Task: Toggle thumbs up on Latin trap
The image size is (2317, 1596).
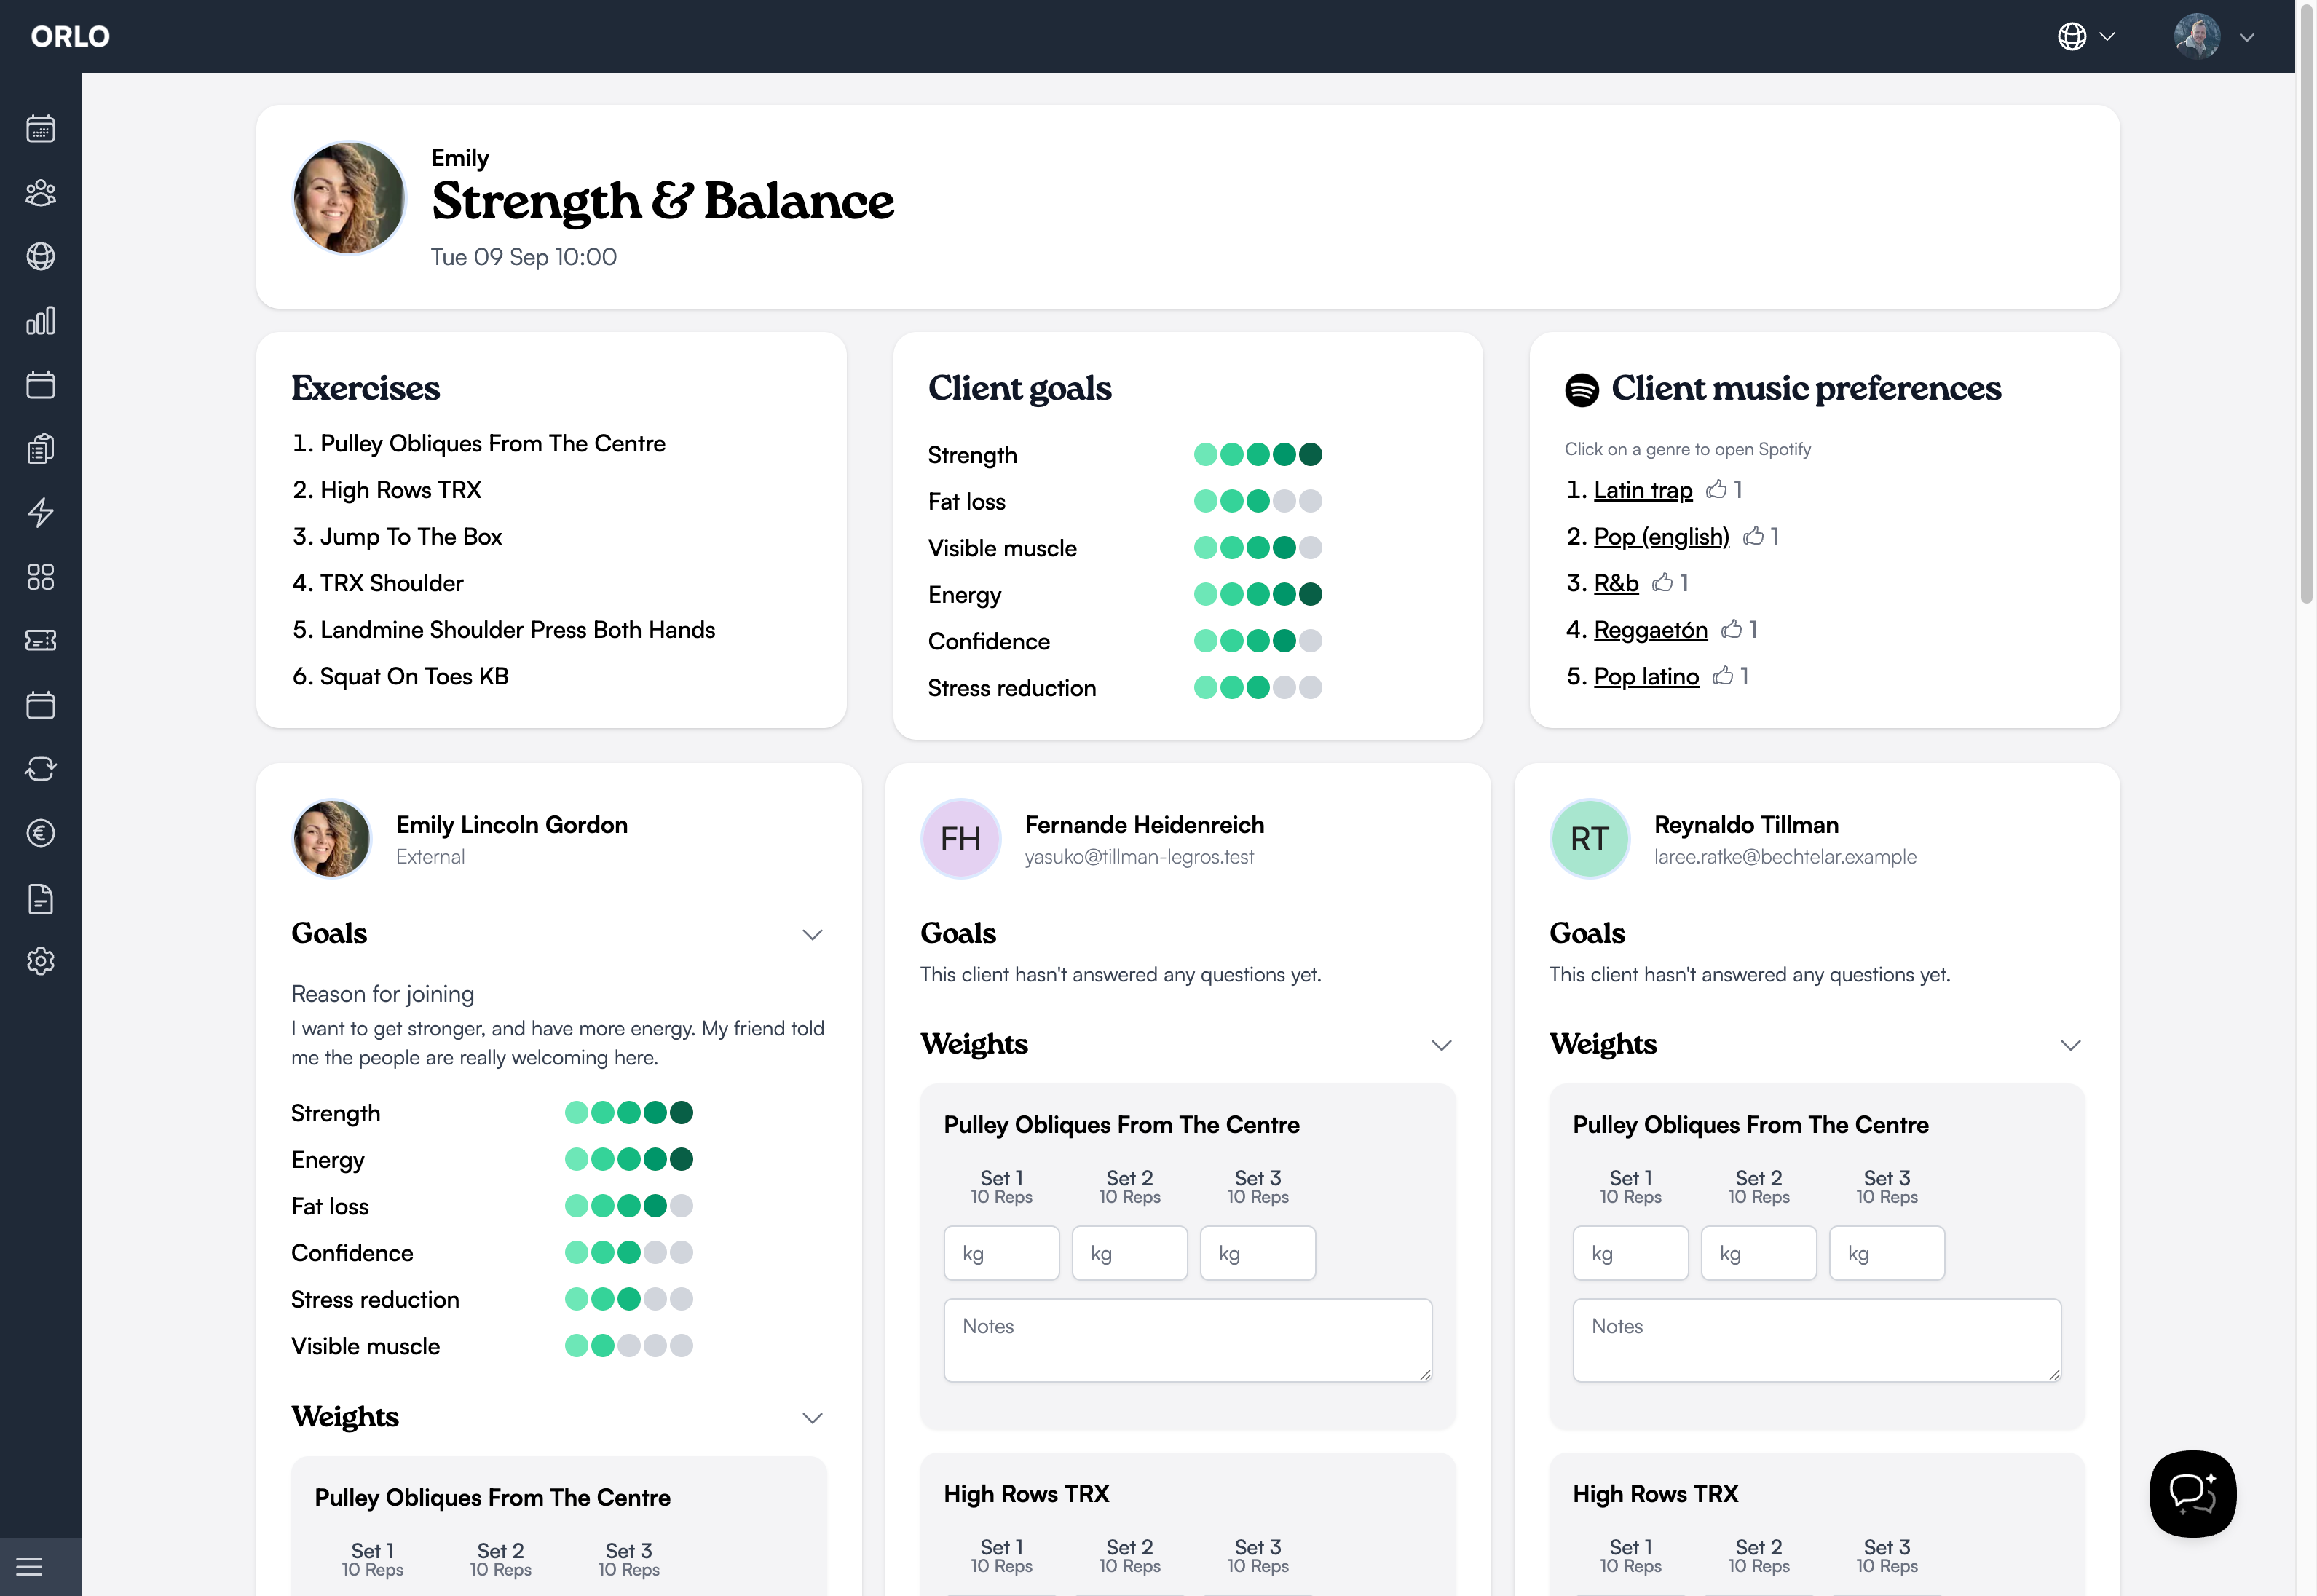Action: click(1716, 490)
